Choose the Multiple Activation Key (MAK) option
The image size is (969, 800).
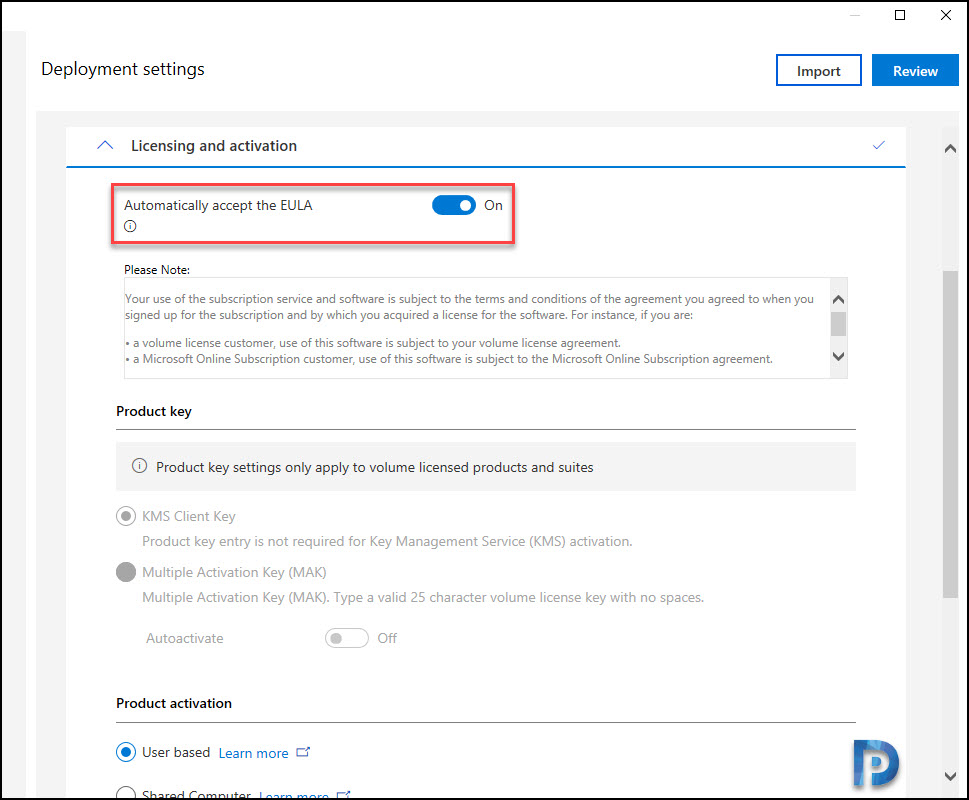tap(126, 572)
